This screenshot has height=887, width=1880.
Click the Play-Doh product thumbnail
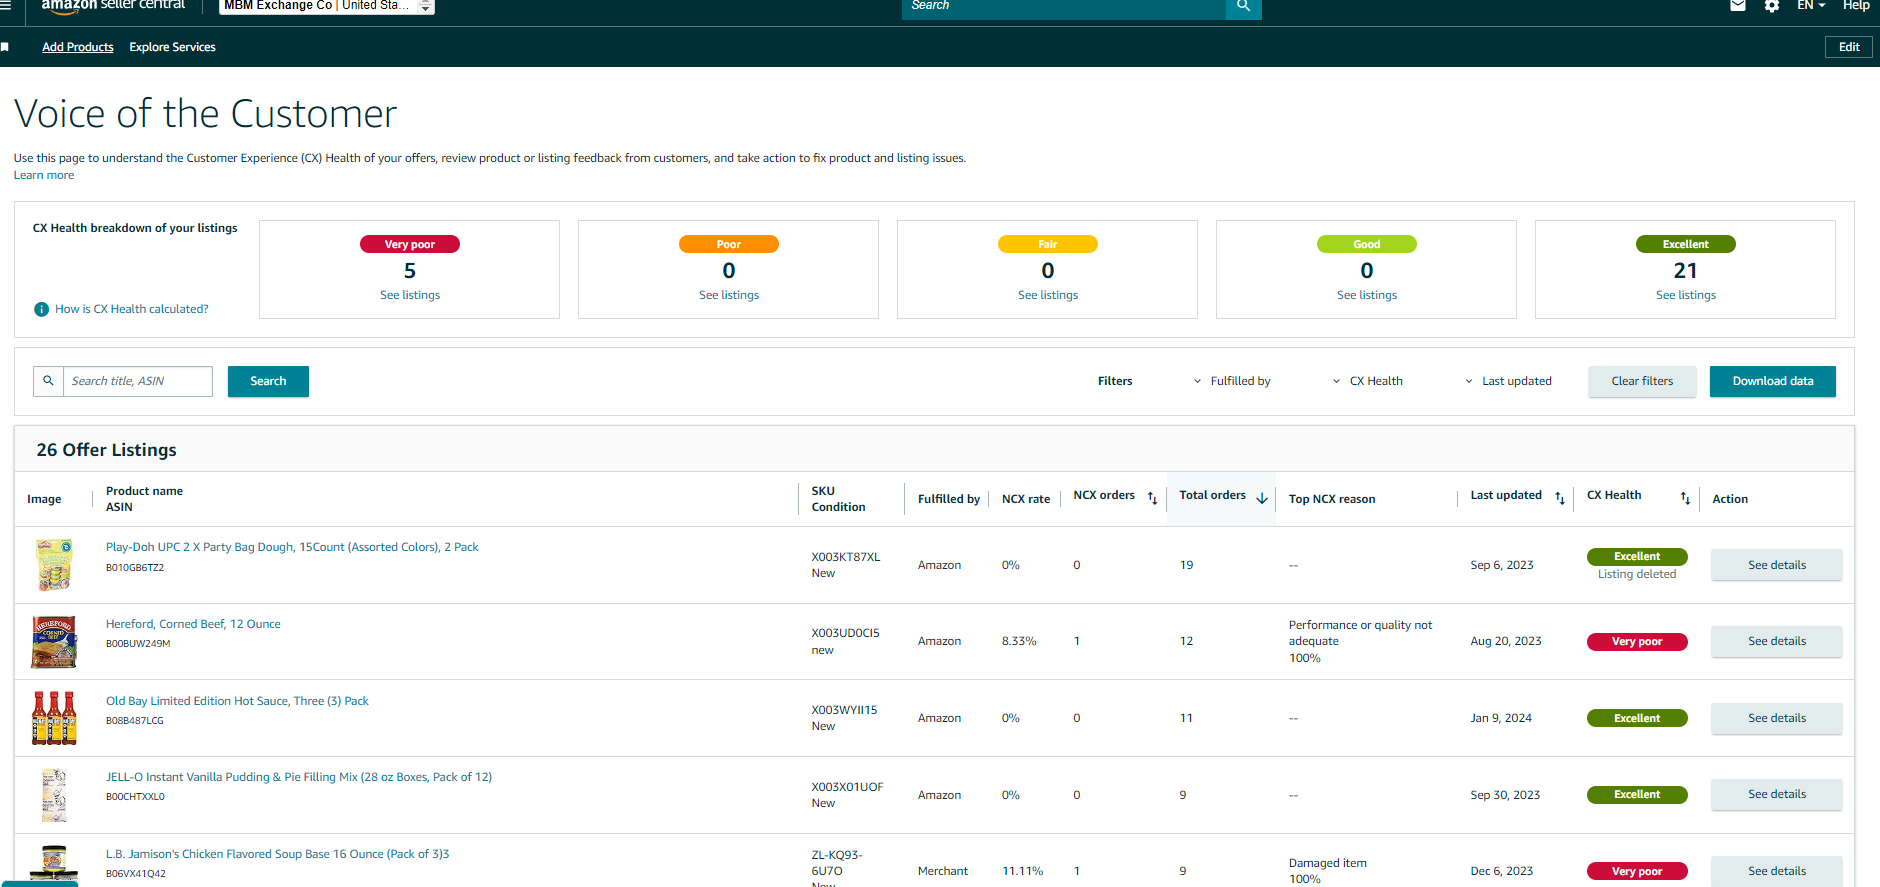[x=54, y=565]
